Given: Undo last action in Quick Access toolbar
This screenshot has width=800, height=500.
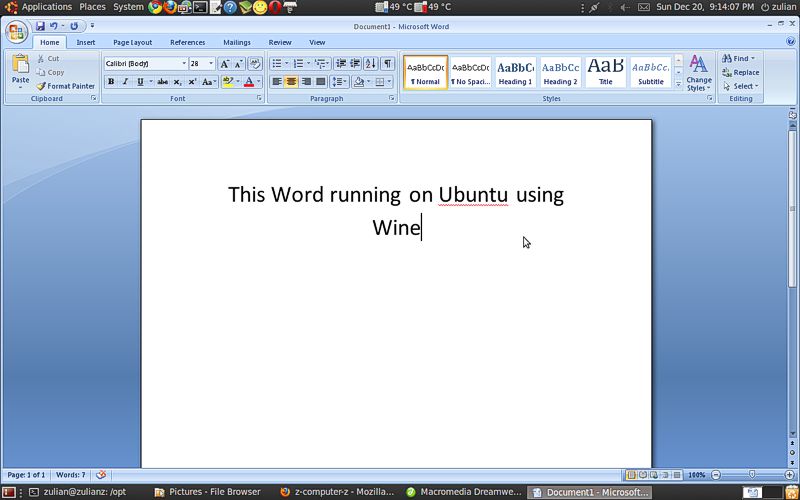Looking at the screenshot, I should [54, 26].
